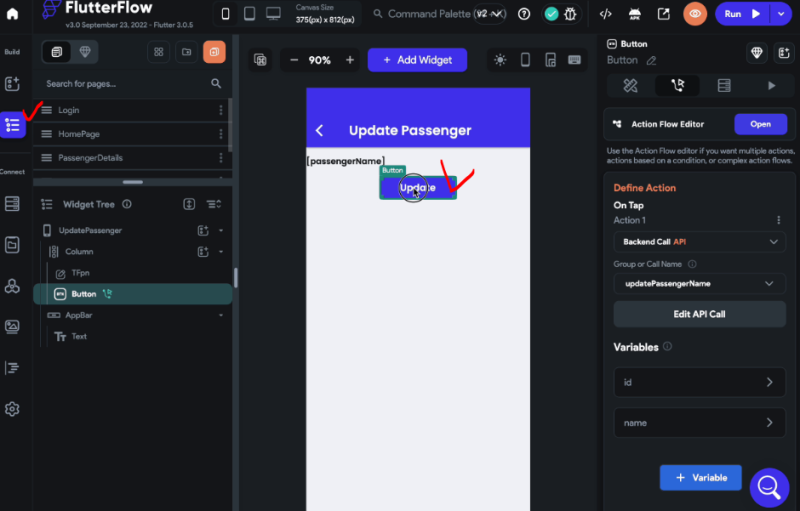Open the help question mark icon

coord(524,14)
